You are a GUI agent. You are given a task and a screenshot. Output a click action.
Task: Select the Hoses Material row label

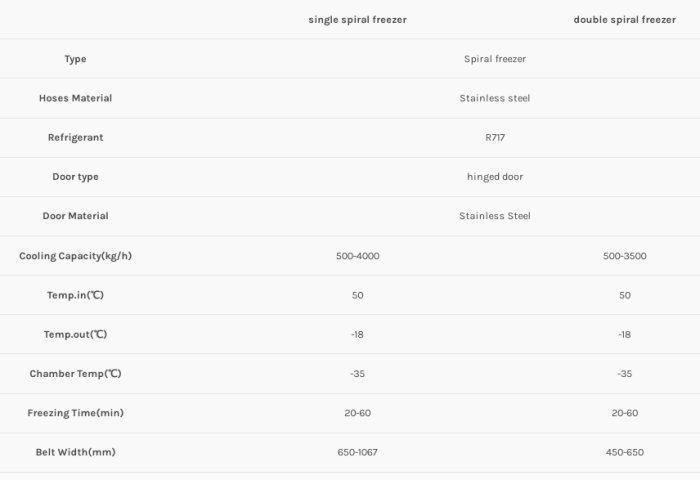(x=75, y=98)
